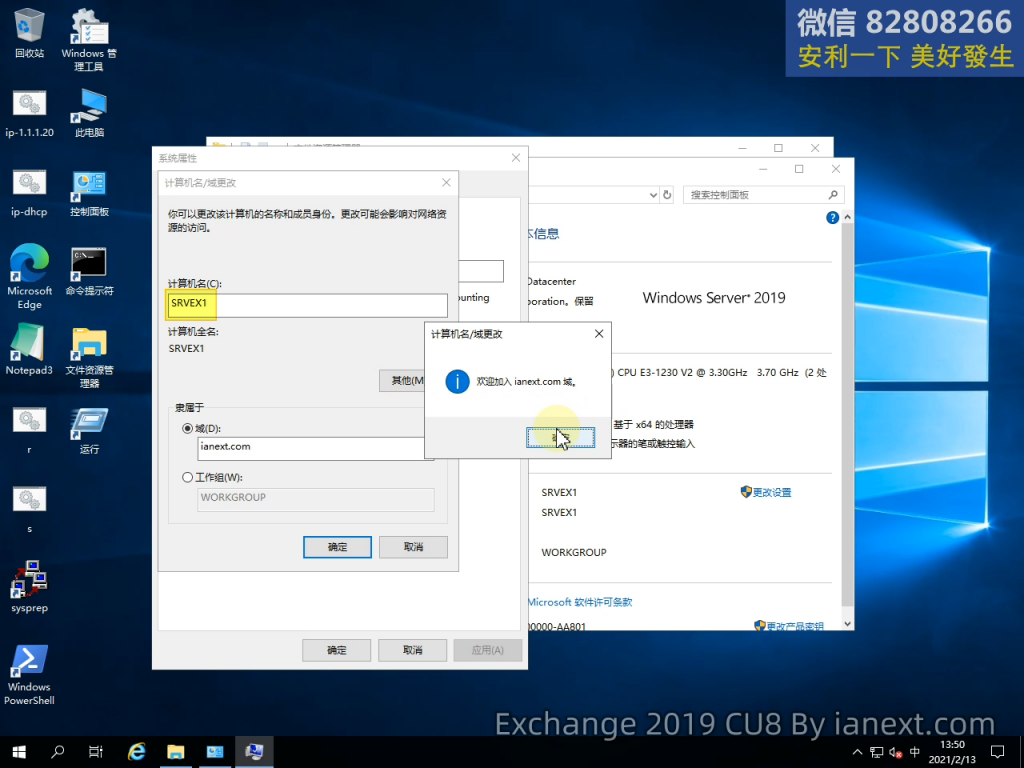Click 取消 in 计算机名/域更改 dialog
This screenshot has width=1024, height=768.
(x=413, y=547)
